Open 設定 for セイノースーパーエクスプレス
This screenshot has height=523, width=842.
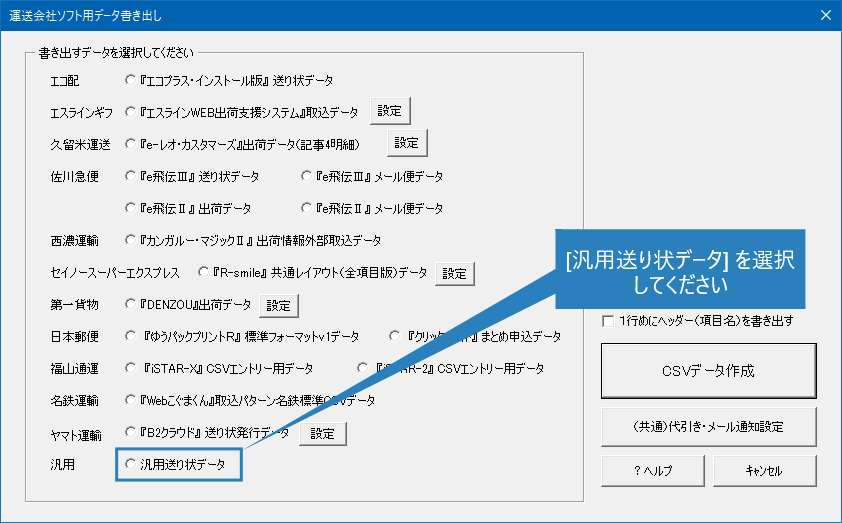[x=454, y=272]
